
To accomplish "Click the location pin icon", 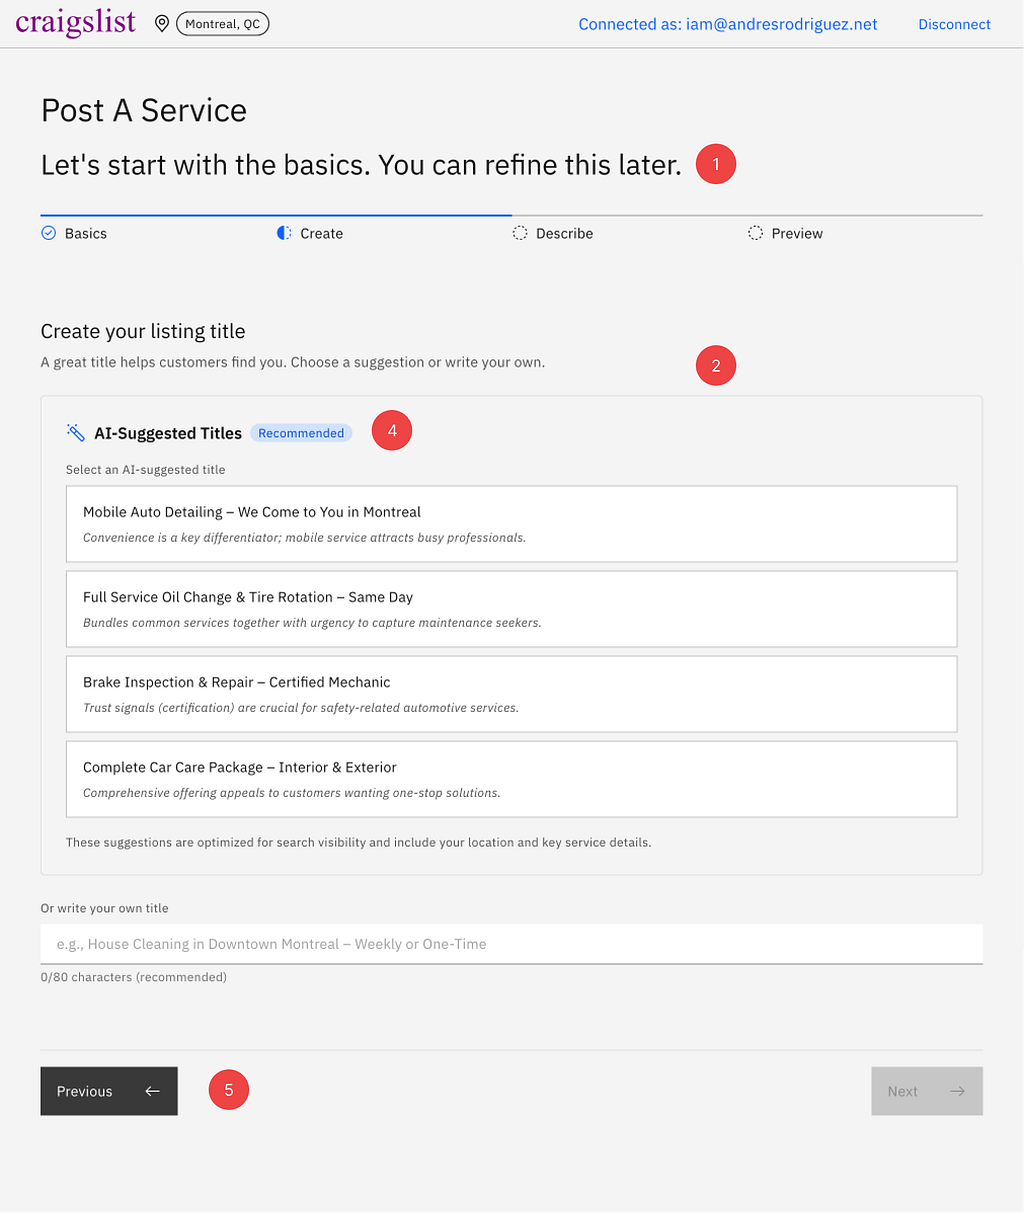I will [x=162, y=24].
